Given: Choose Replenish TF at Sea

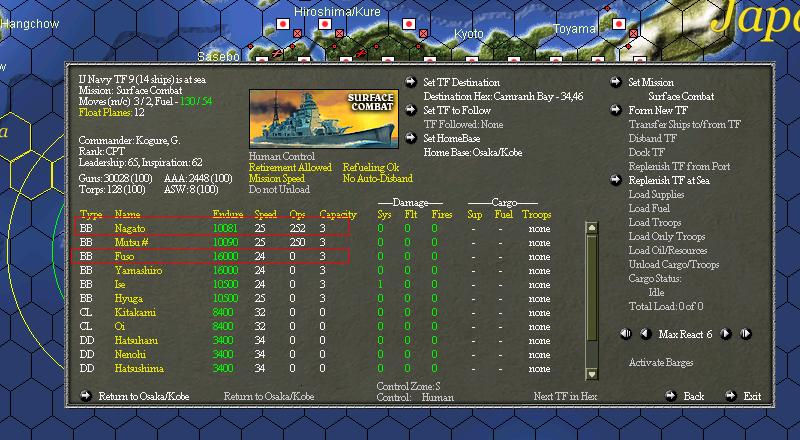Looking at the screenshot, I should coord(669,180).
